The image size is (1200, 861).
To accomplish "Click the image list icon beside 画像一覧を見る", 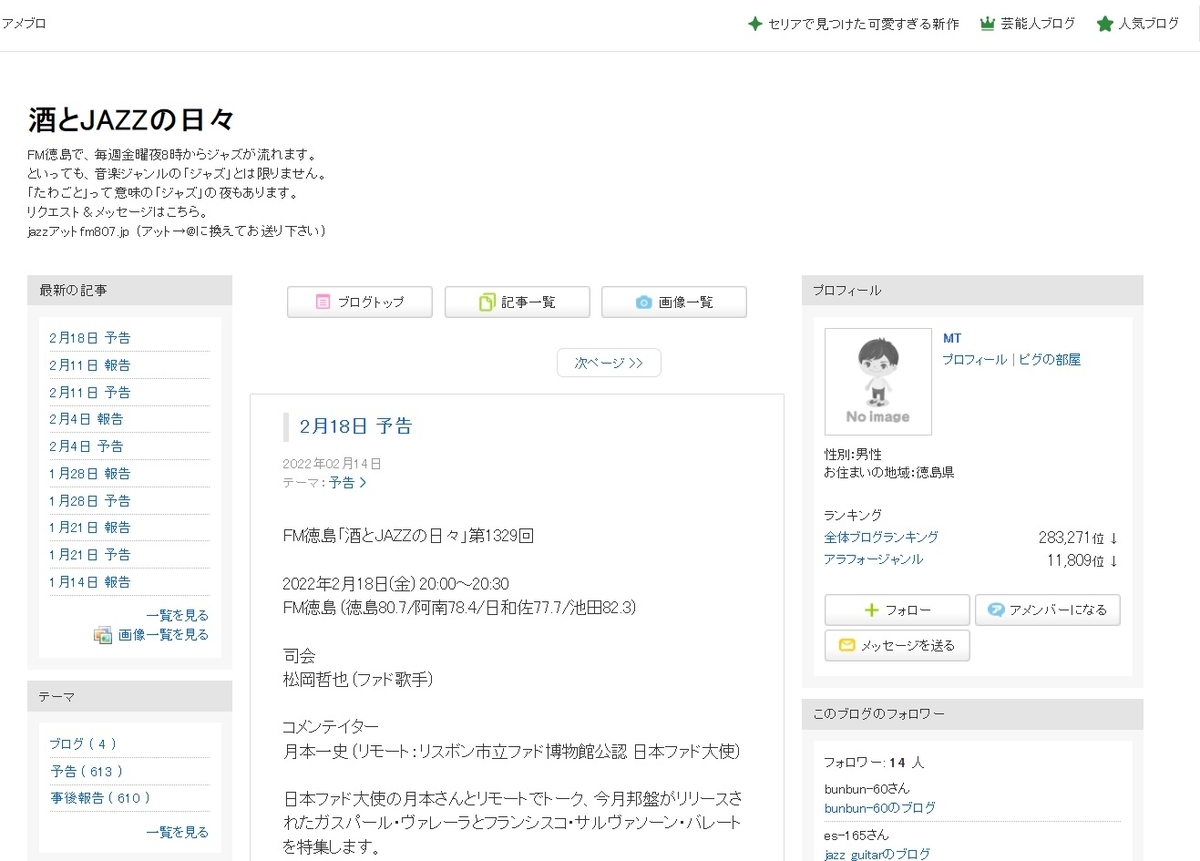I will tap(103, 635).
